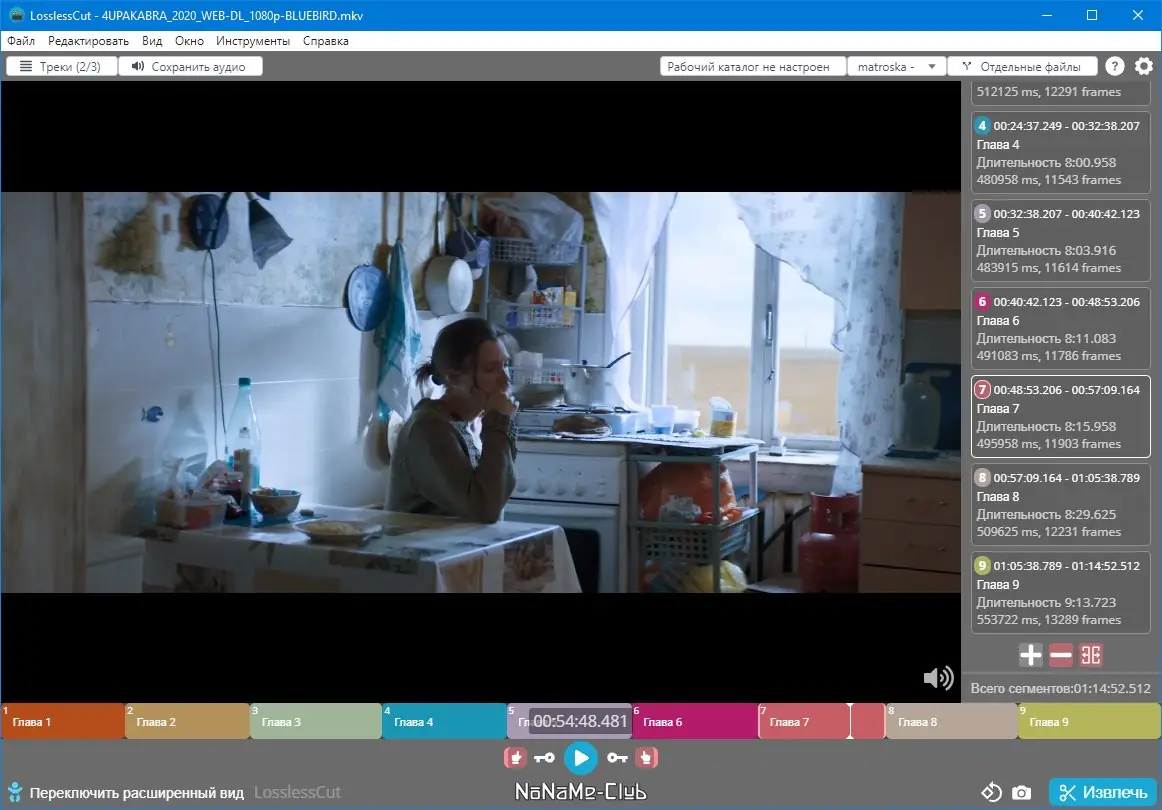The image size is (1162, 810).
Task: Open the Вид menu
Action: (152, 41)
